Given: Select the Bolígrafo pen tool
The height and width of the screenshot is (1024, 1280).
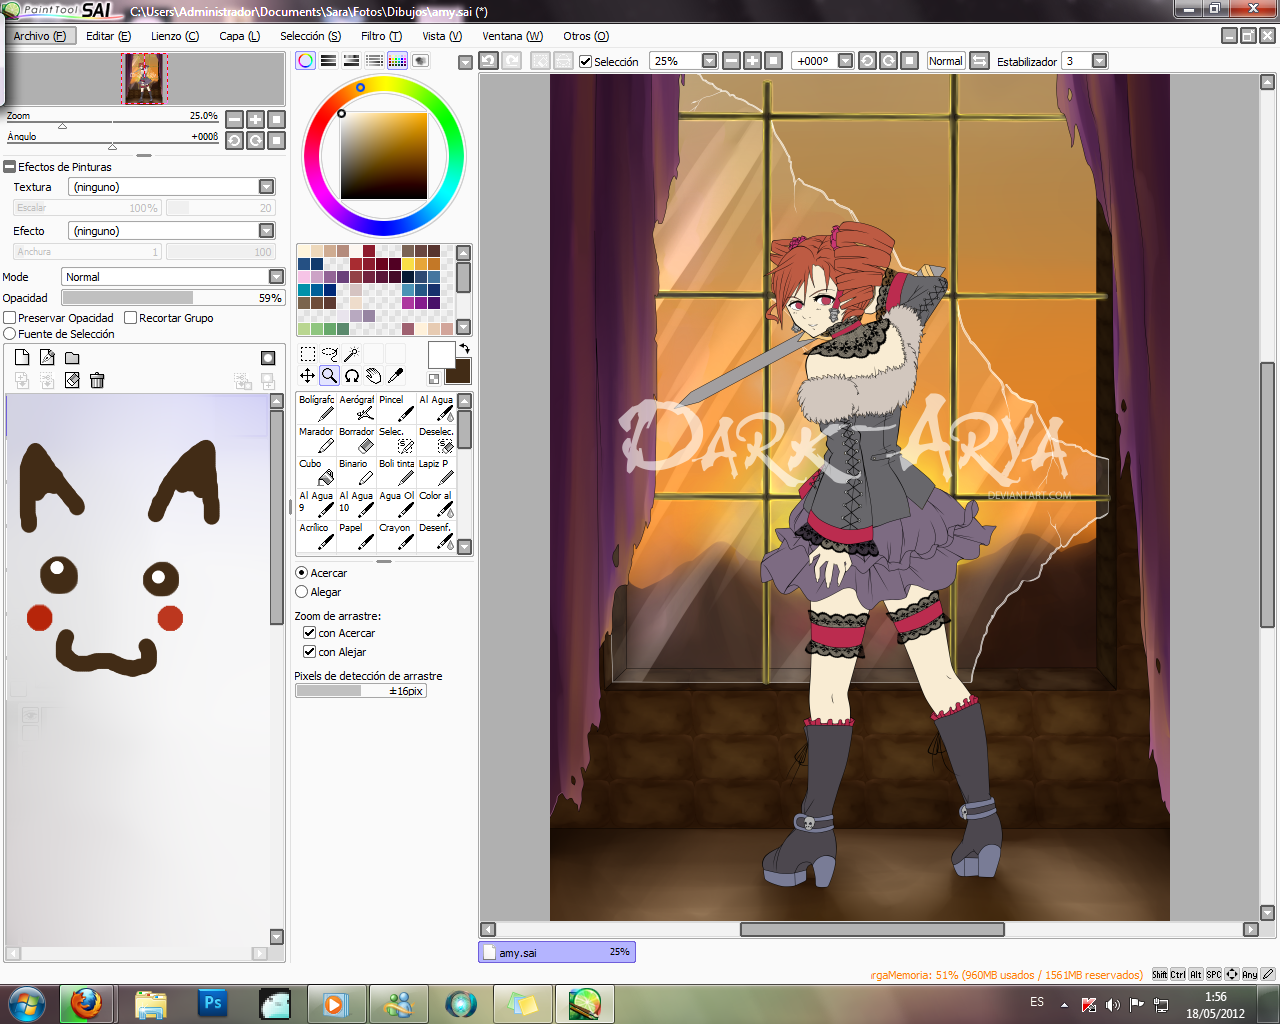Looking at the screenshot, I should [x=316, y=408].
